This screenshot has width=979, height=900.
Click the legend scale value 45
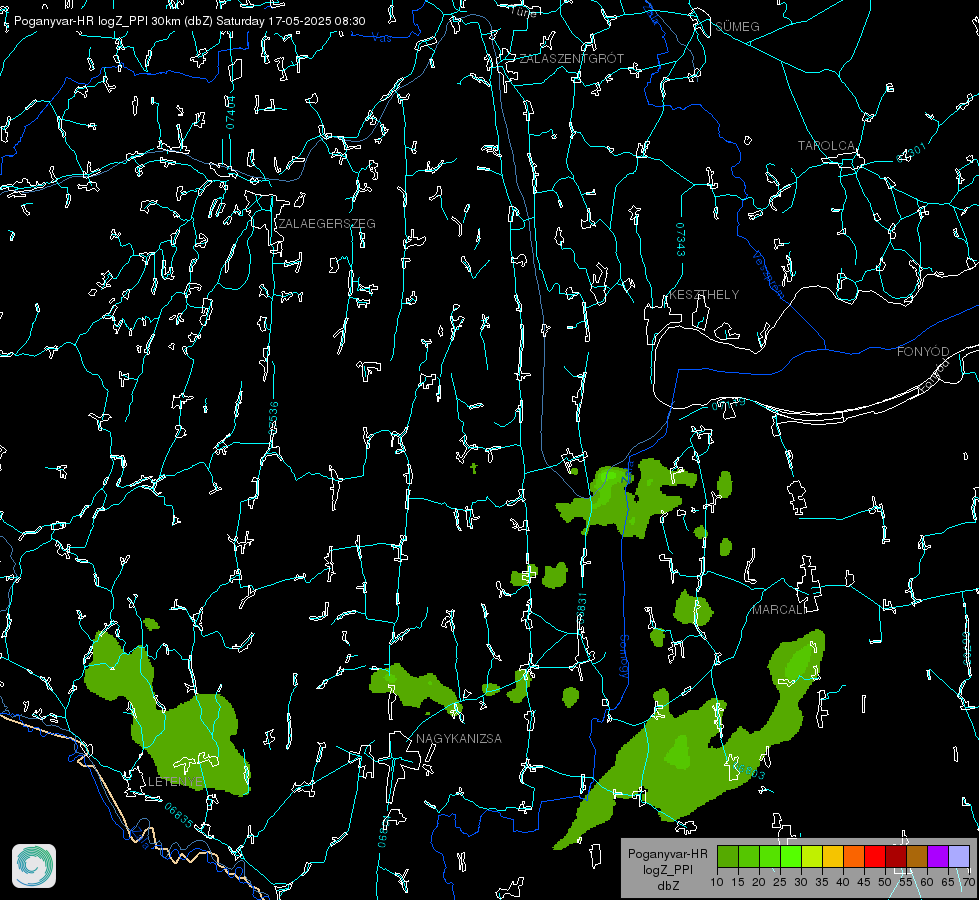864,882
